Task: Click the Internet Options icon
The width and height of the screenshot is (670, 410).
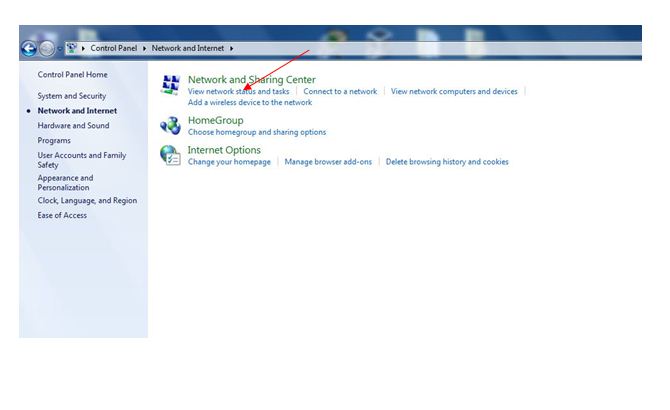Action: tap(170, 155)
